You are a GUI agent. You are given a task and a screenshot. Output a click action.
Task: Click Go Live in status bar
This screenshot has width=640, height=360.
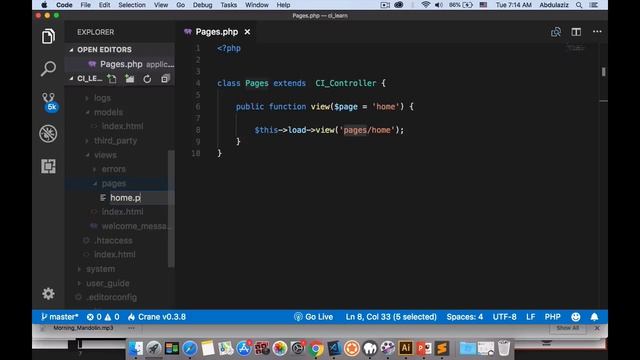[x=313, y=317]
